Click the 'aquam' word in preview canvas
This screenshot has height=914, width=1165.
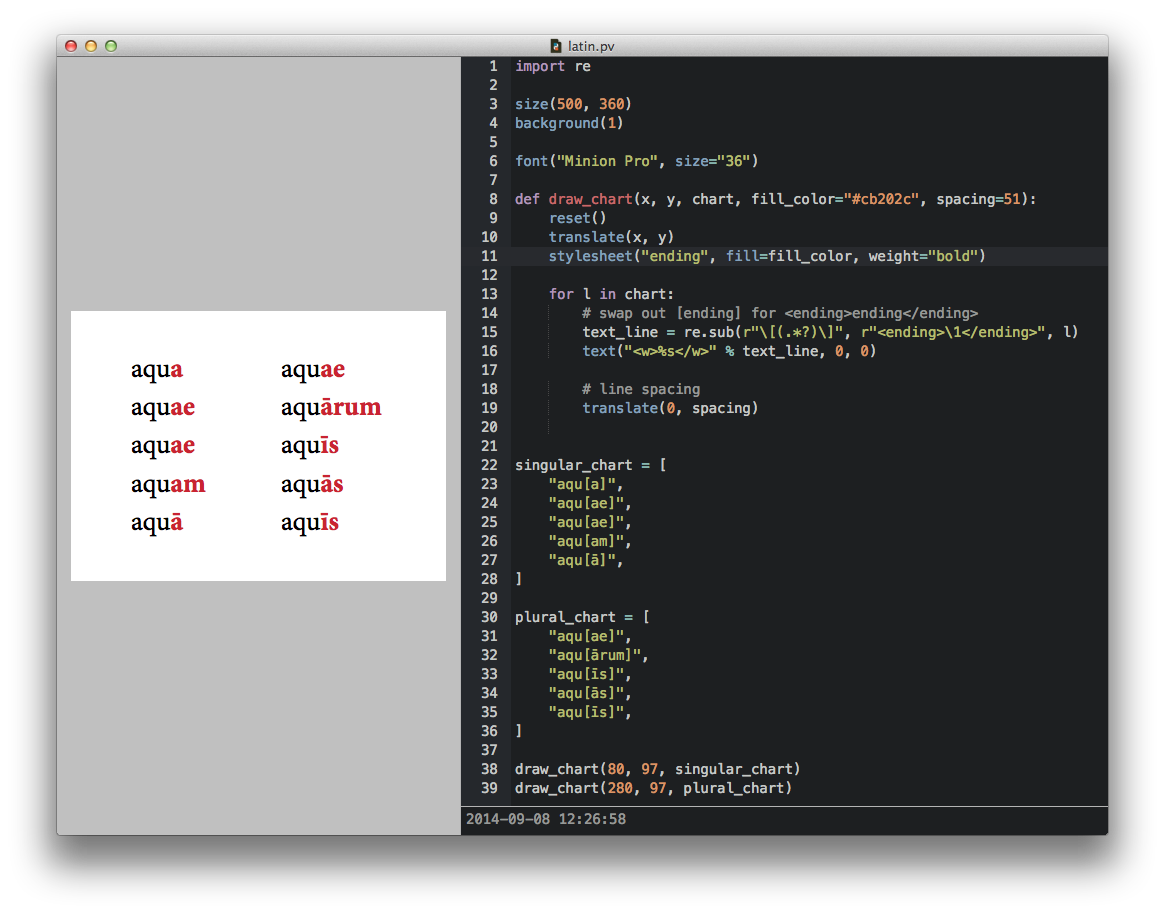[168, 484]
